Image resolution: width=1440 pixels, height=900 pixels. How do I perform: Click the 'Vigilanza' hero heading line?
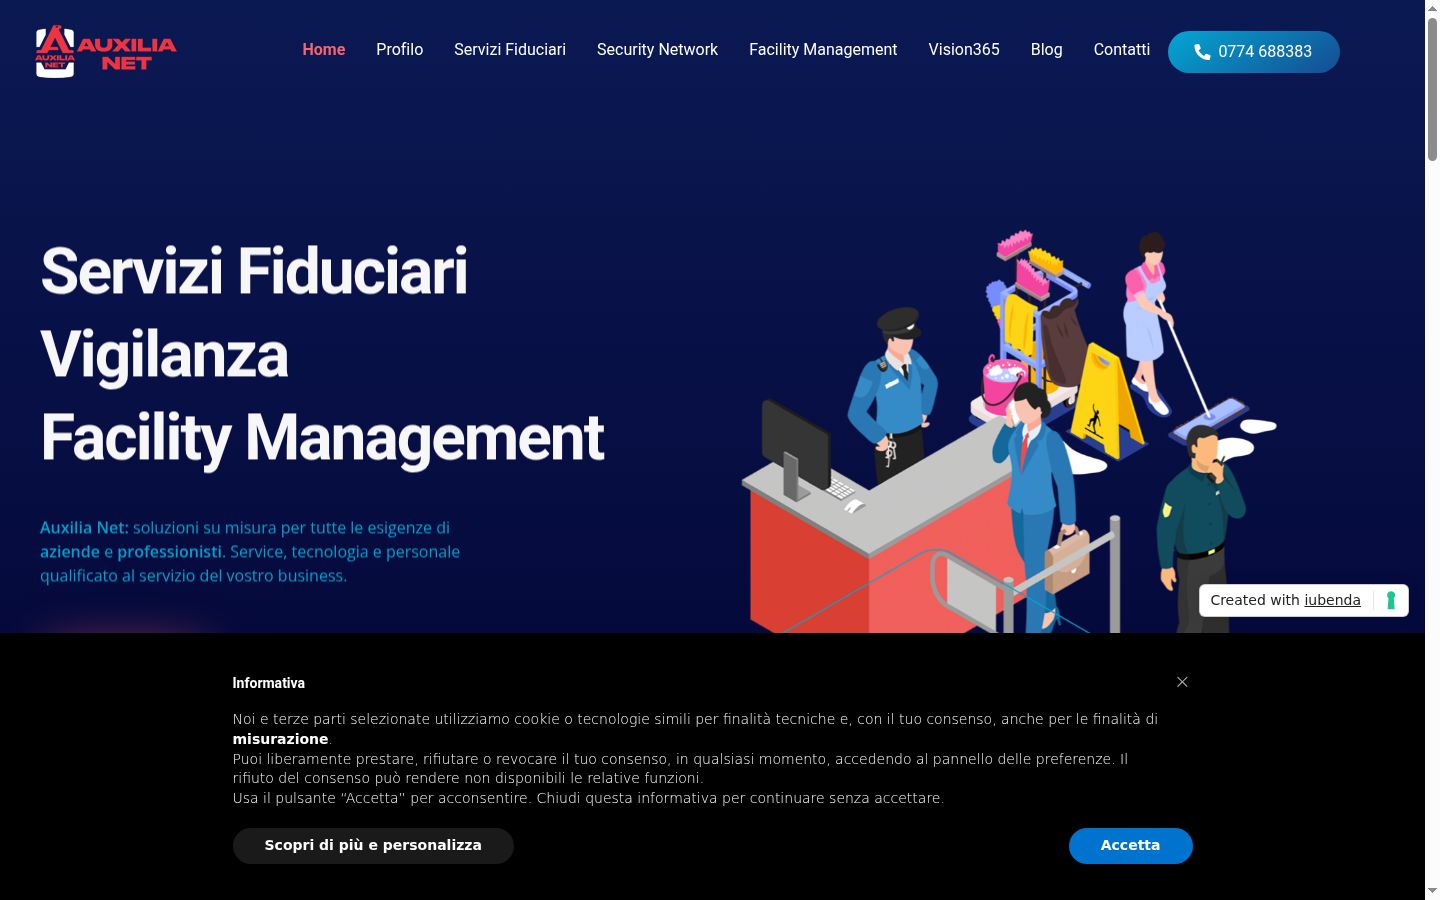tap(164, 355)
